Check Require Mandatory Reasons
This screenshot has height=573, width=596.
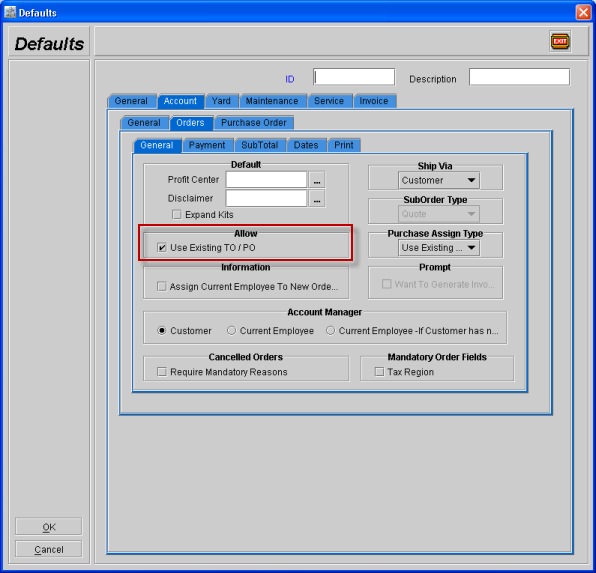[162, 372]
